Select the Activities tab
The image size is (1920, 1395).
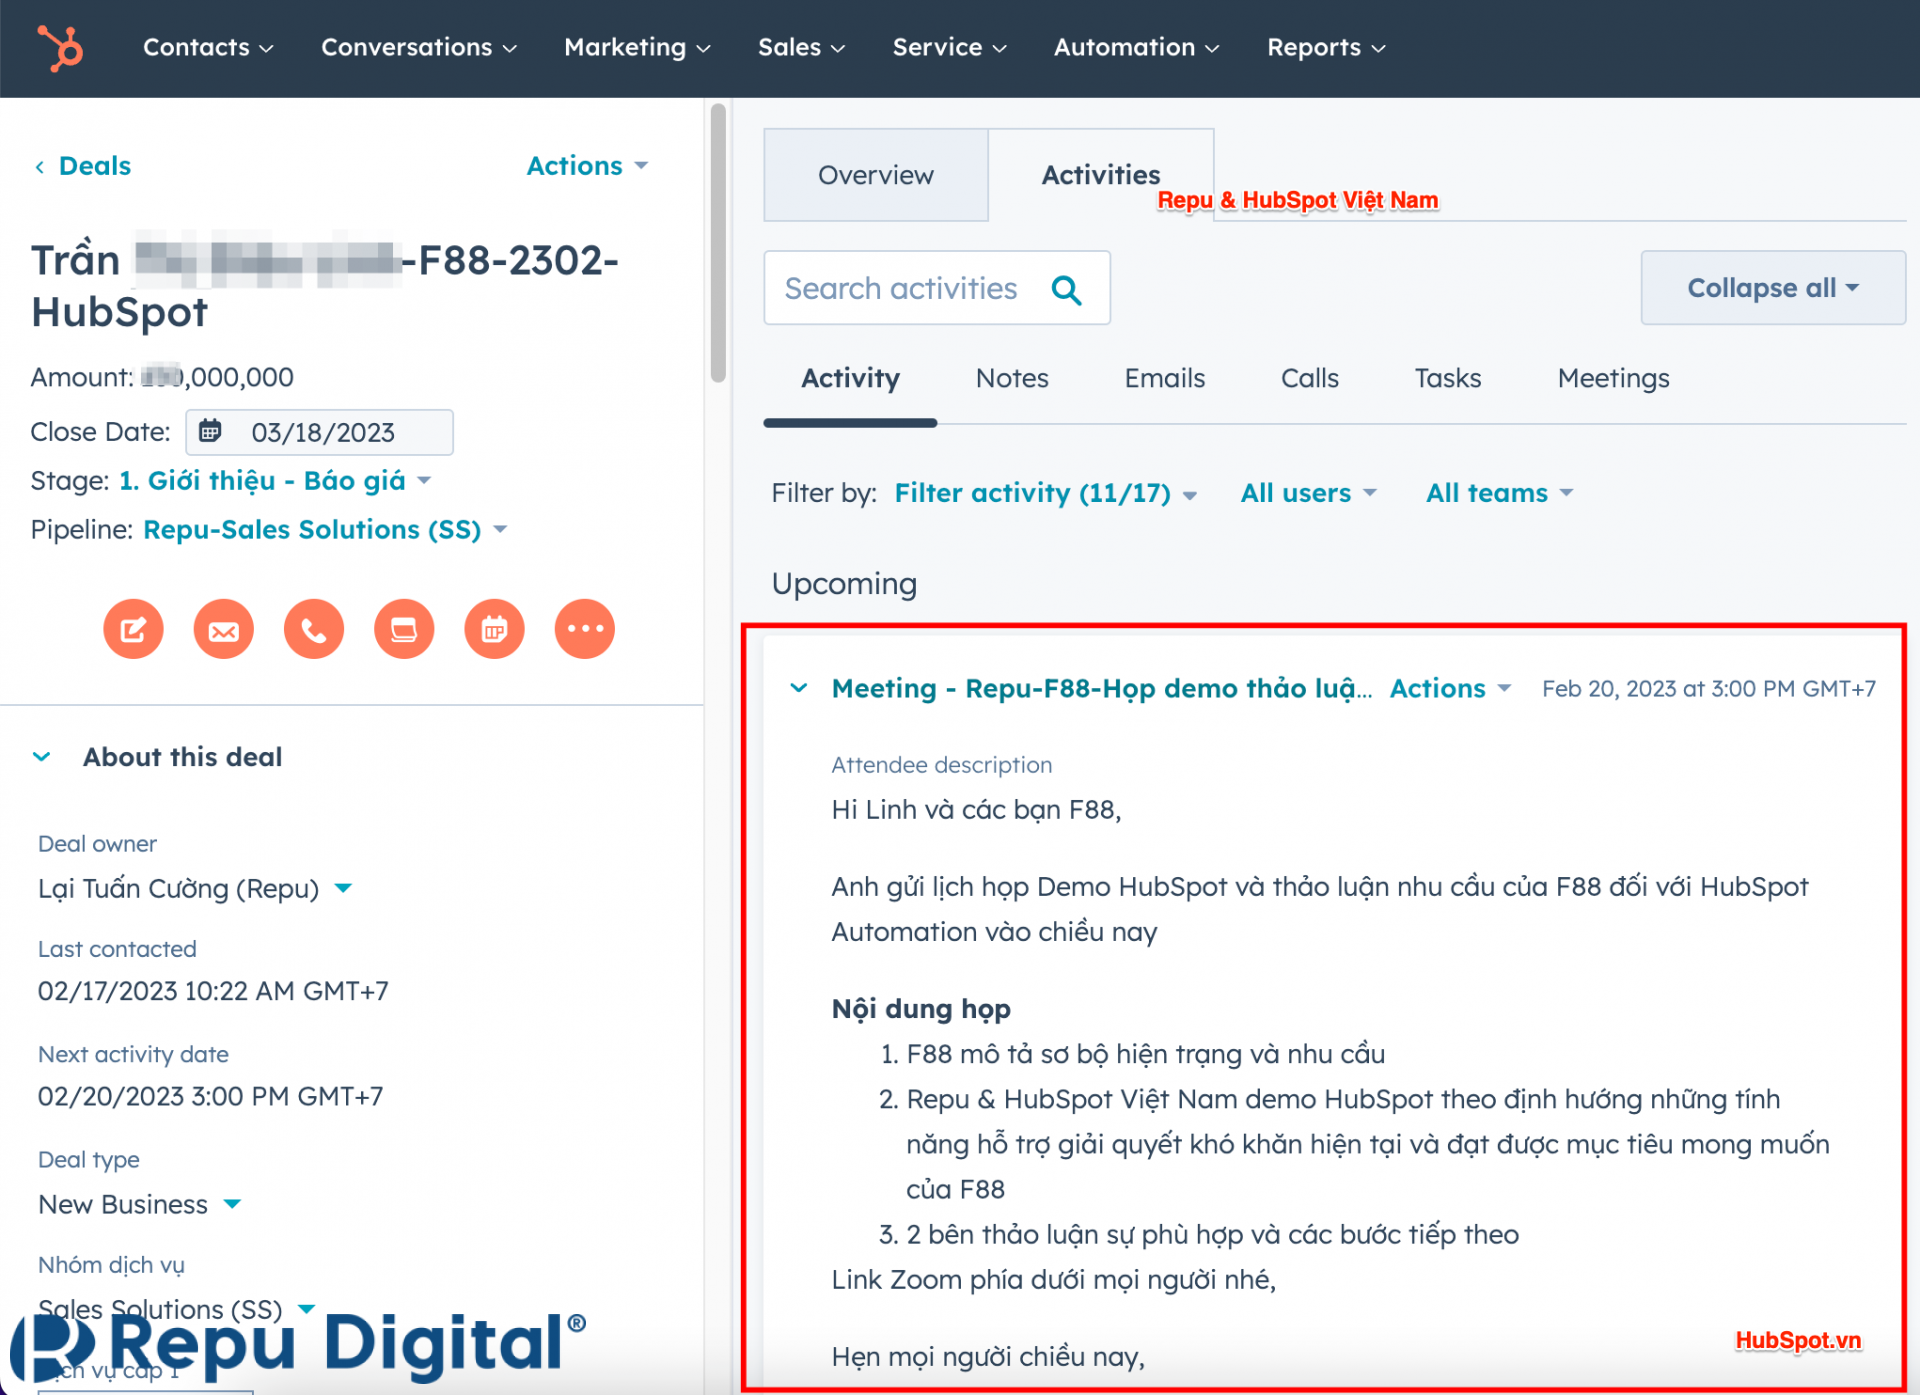tap(1100, 175)
